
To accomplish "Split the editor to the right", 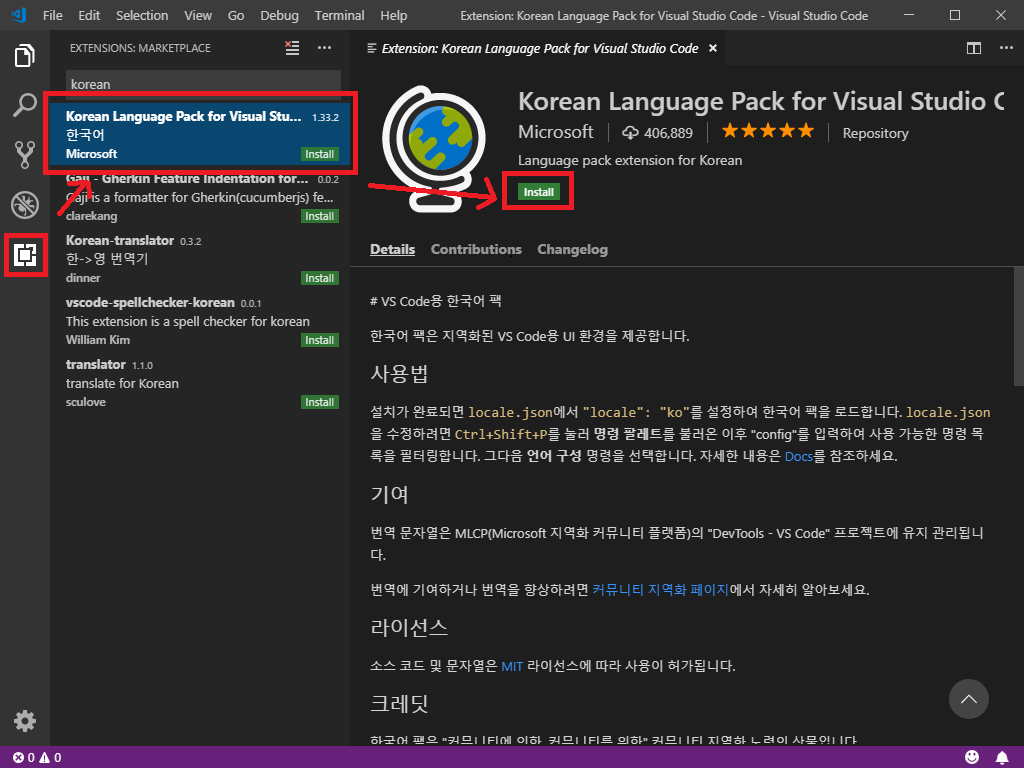I will tap(974, 48).
